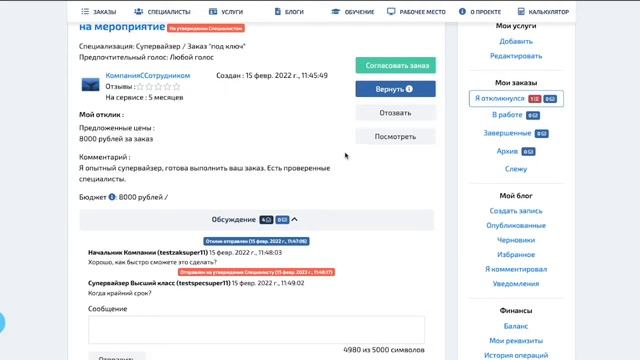Click the dark message count badge in Обсуждение
The image size is (640, 360).
(266, 220)
